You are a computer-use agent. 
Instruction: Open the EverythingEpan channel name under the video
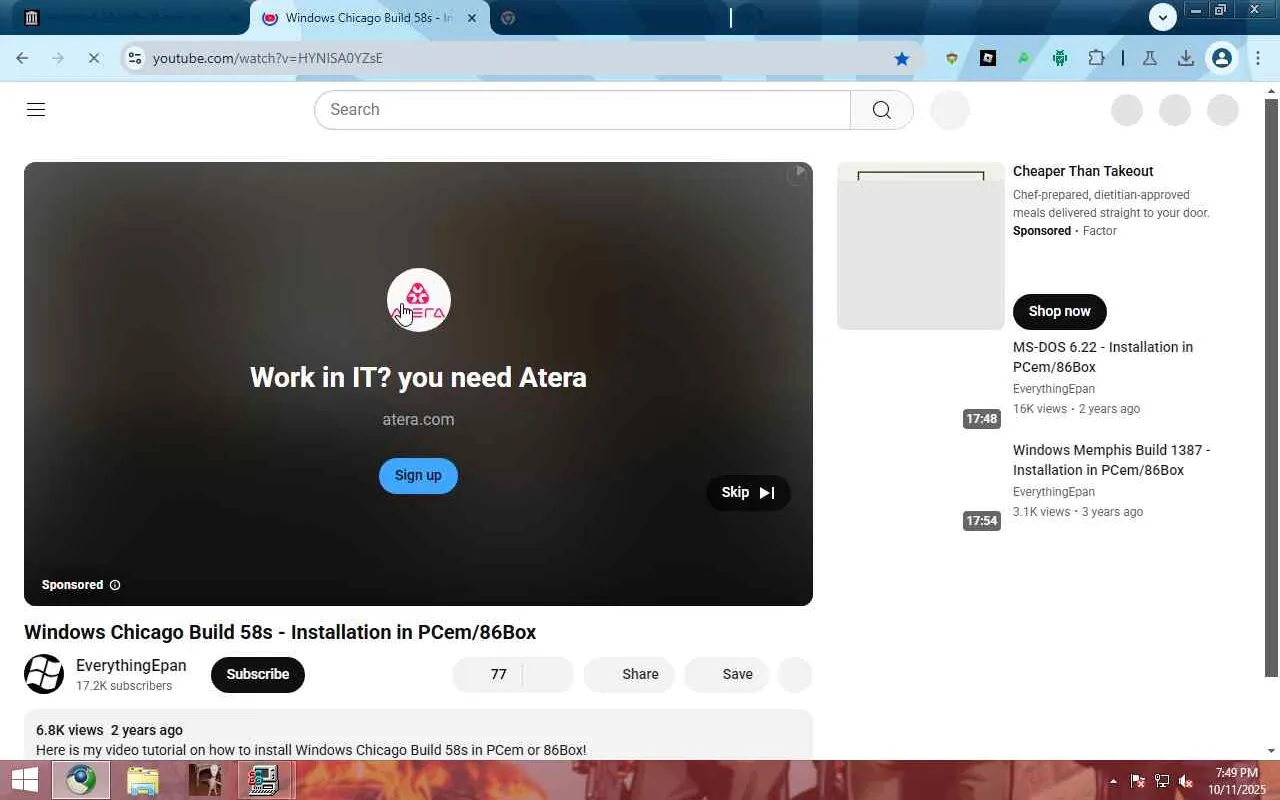click(131, 666)
